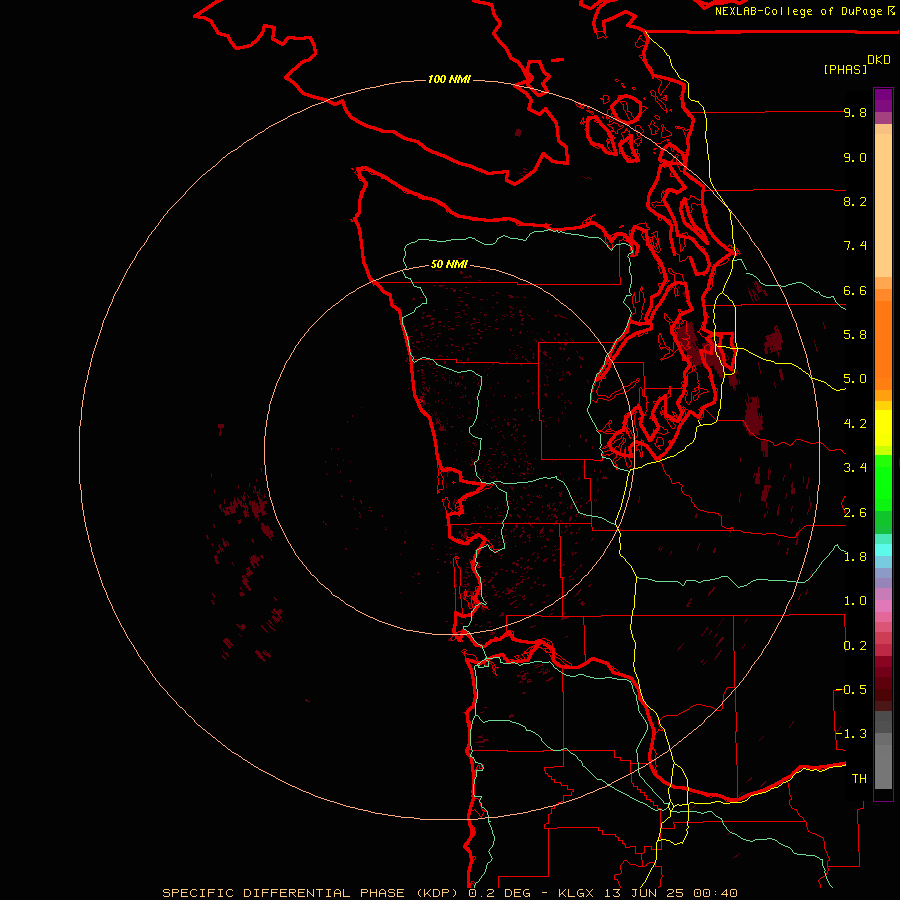This screenshot has width=900, height=900.
Task: Click the KLGX radar site identifier
Action: pos(575,893)
